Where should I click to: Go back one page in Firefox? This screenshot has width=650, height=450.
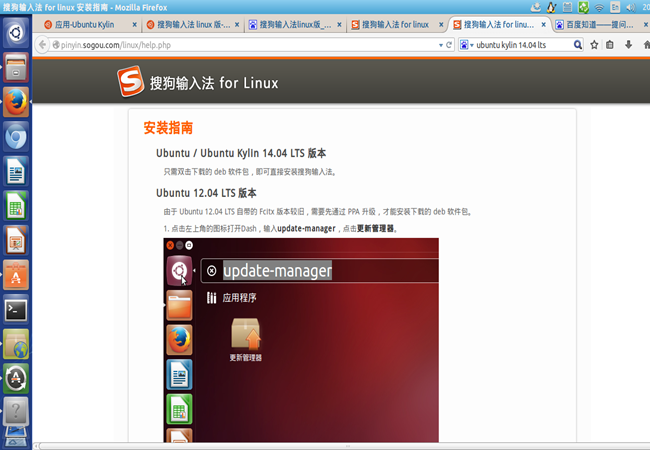coord(42,45)
